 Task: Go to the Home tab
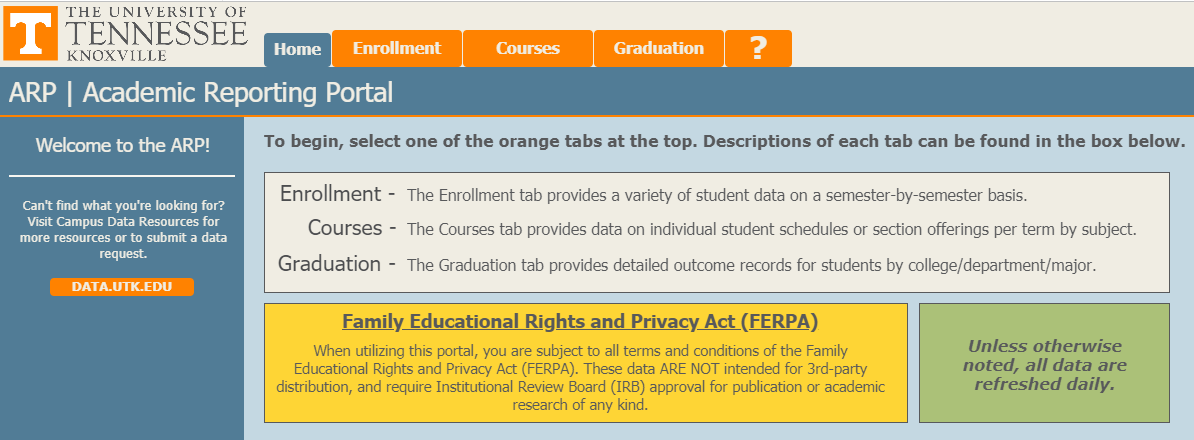click(297, 50)
